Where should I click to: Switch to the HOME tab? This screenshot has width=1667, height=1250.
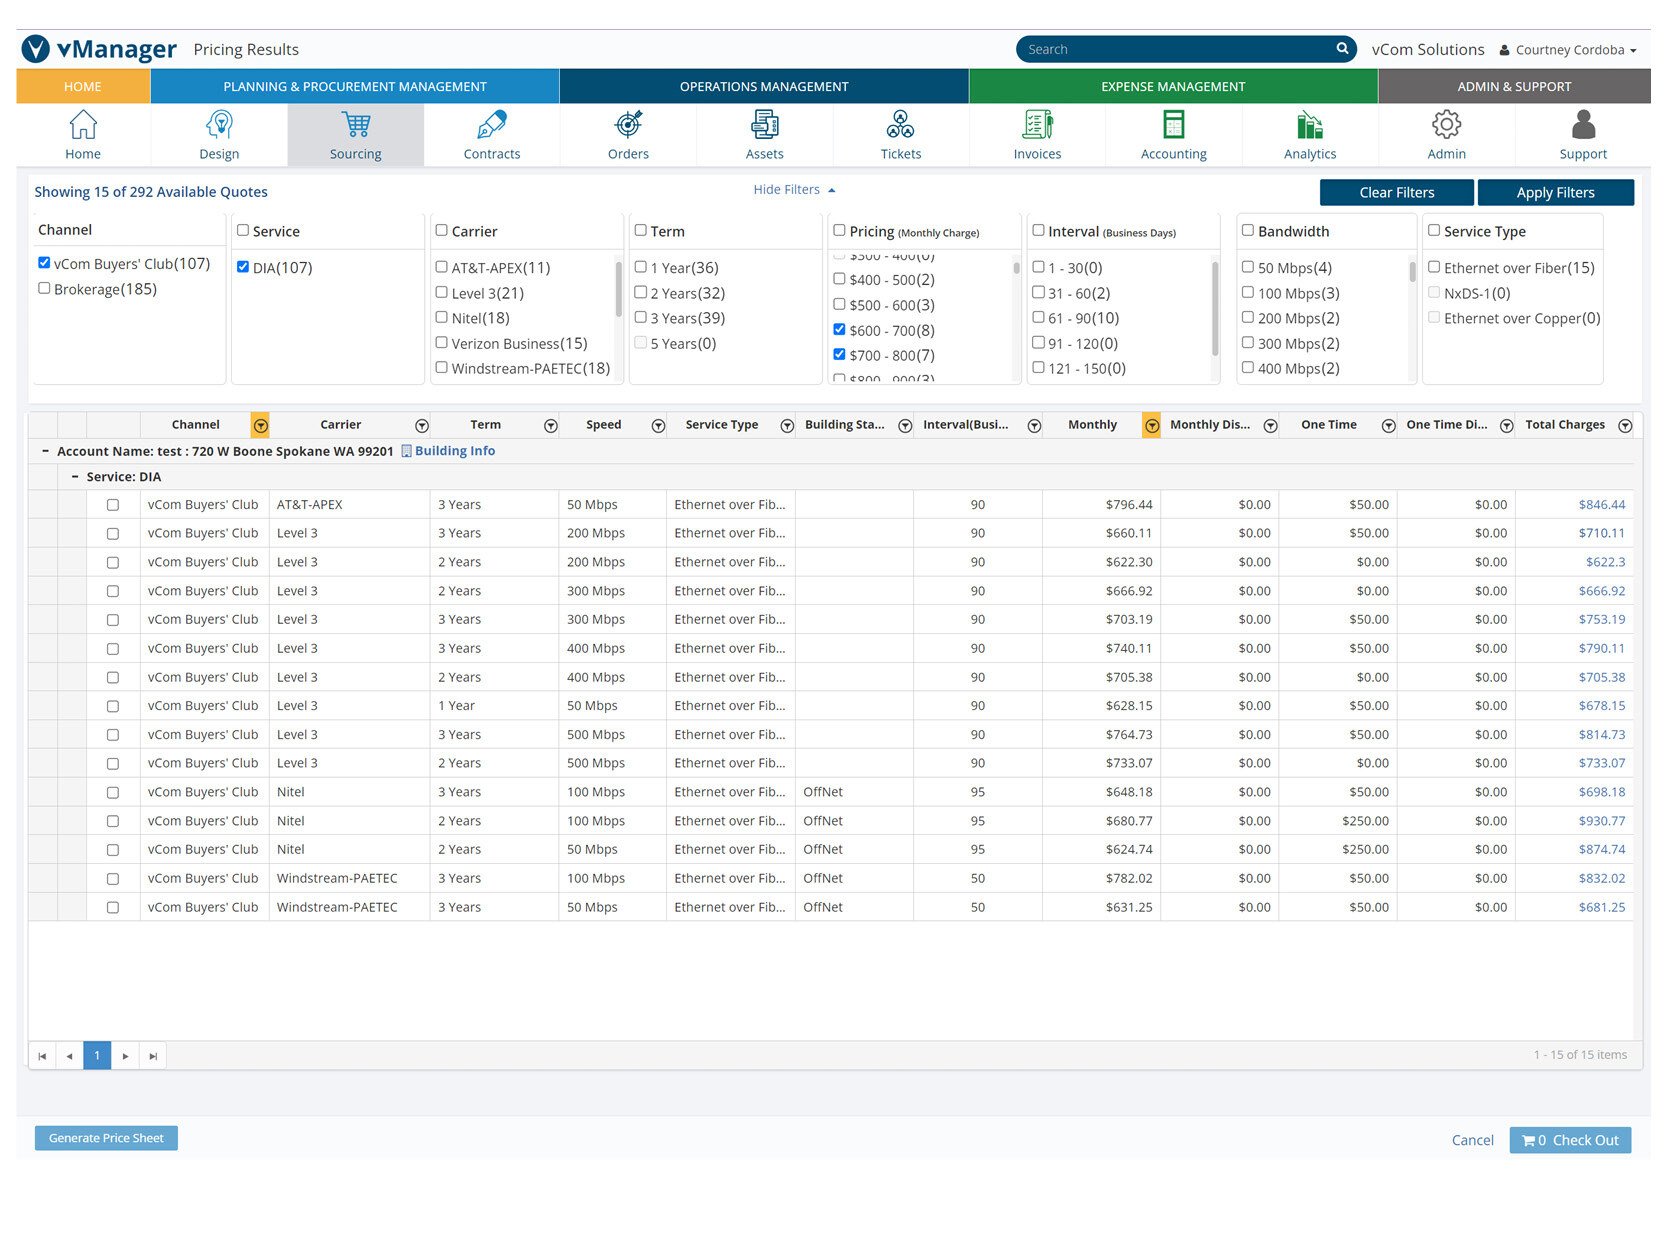coord(83,87)
